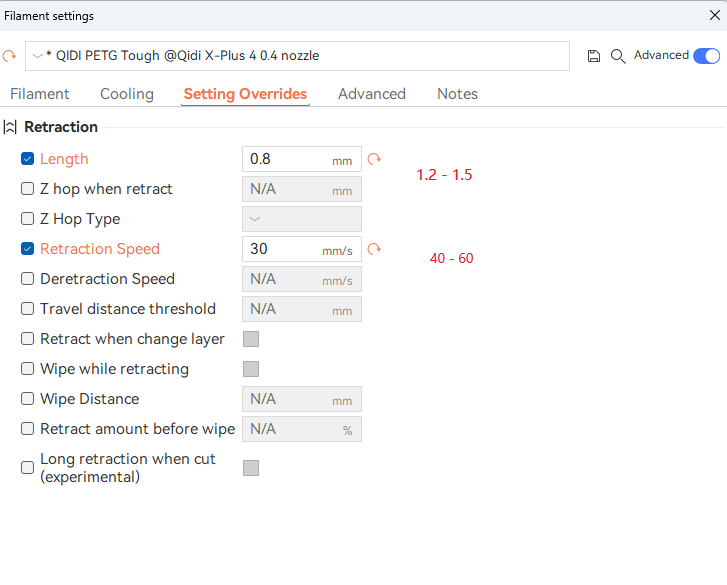This screenshot has width=727, height=585.
Task: Open the Notes tab
Action: [457, 94]
